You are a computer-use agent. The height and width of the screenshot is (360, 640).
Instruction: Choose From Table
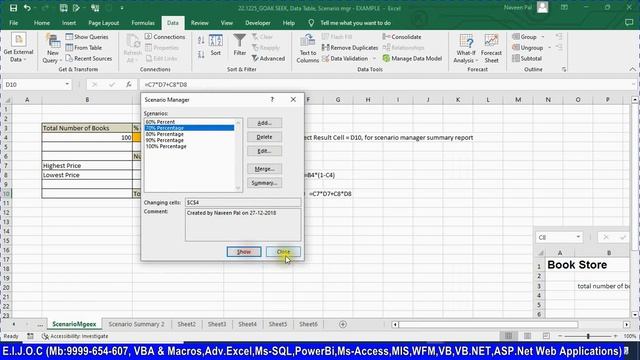84,48
